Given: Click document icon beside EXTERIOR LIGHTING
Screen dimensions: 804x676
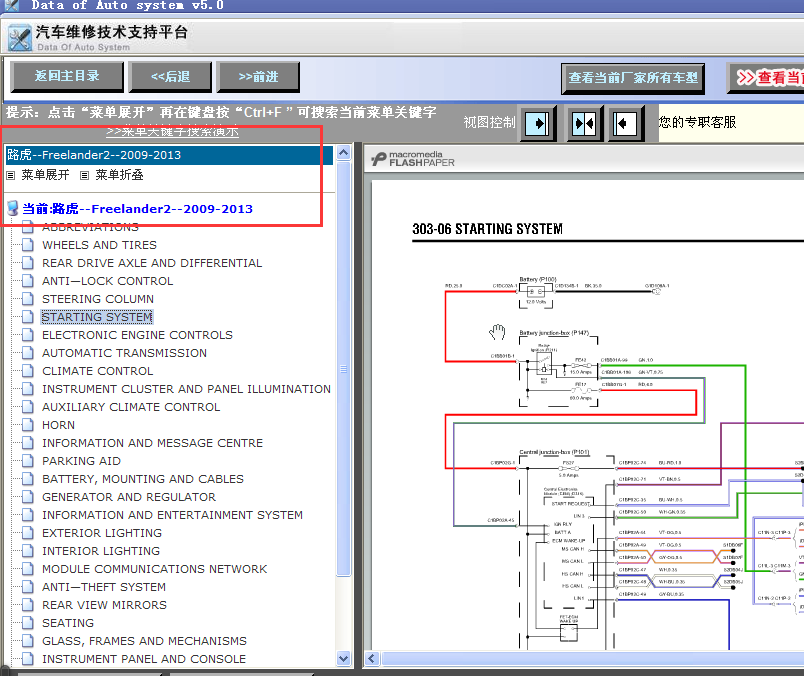Looking at the screenshot, I should (x=28, y=533).
